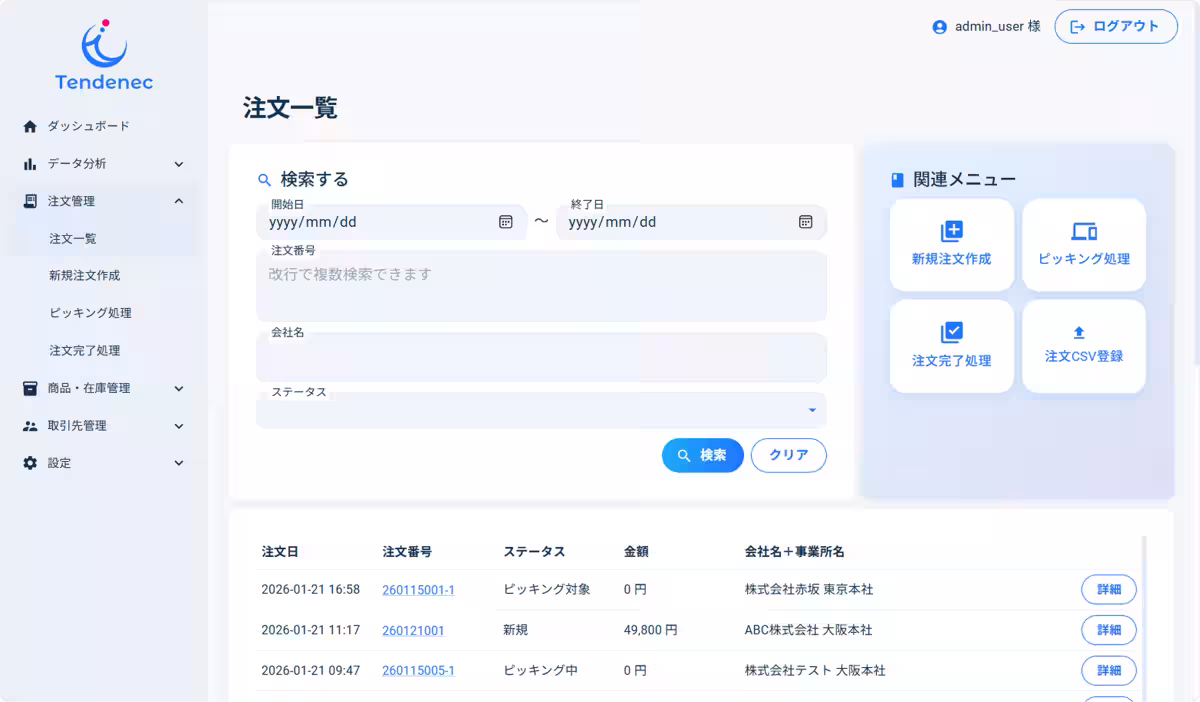Collapse the 注文管理 section
The width and height of the screenshot is (1200, 702).
(178, 200)
